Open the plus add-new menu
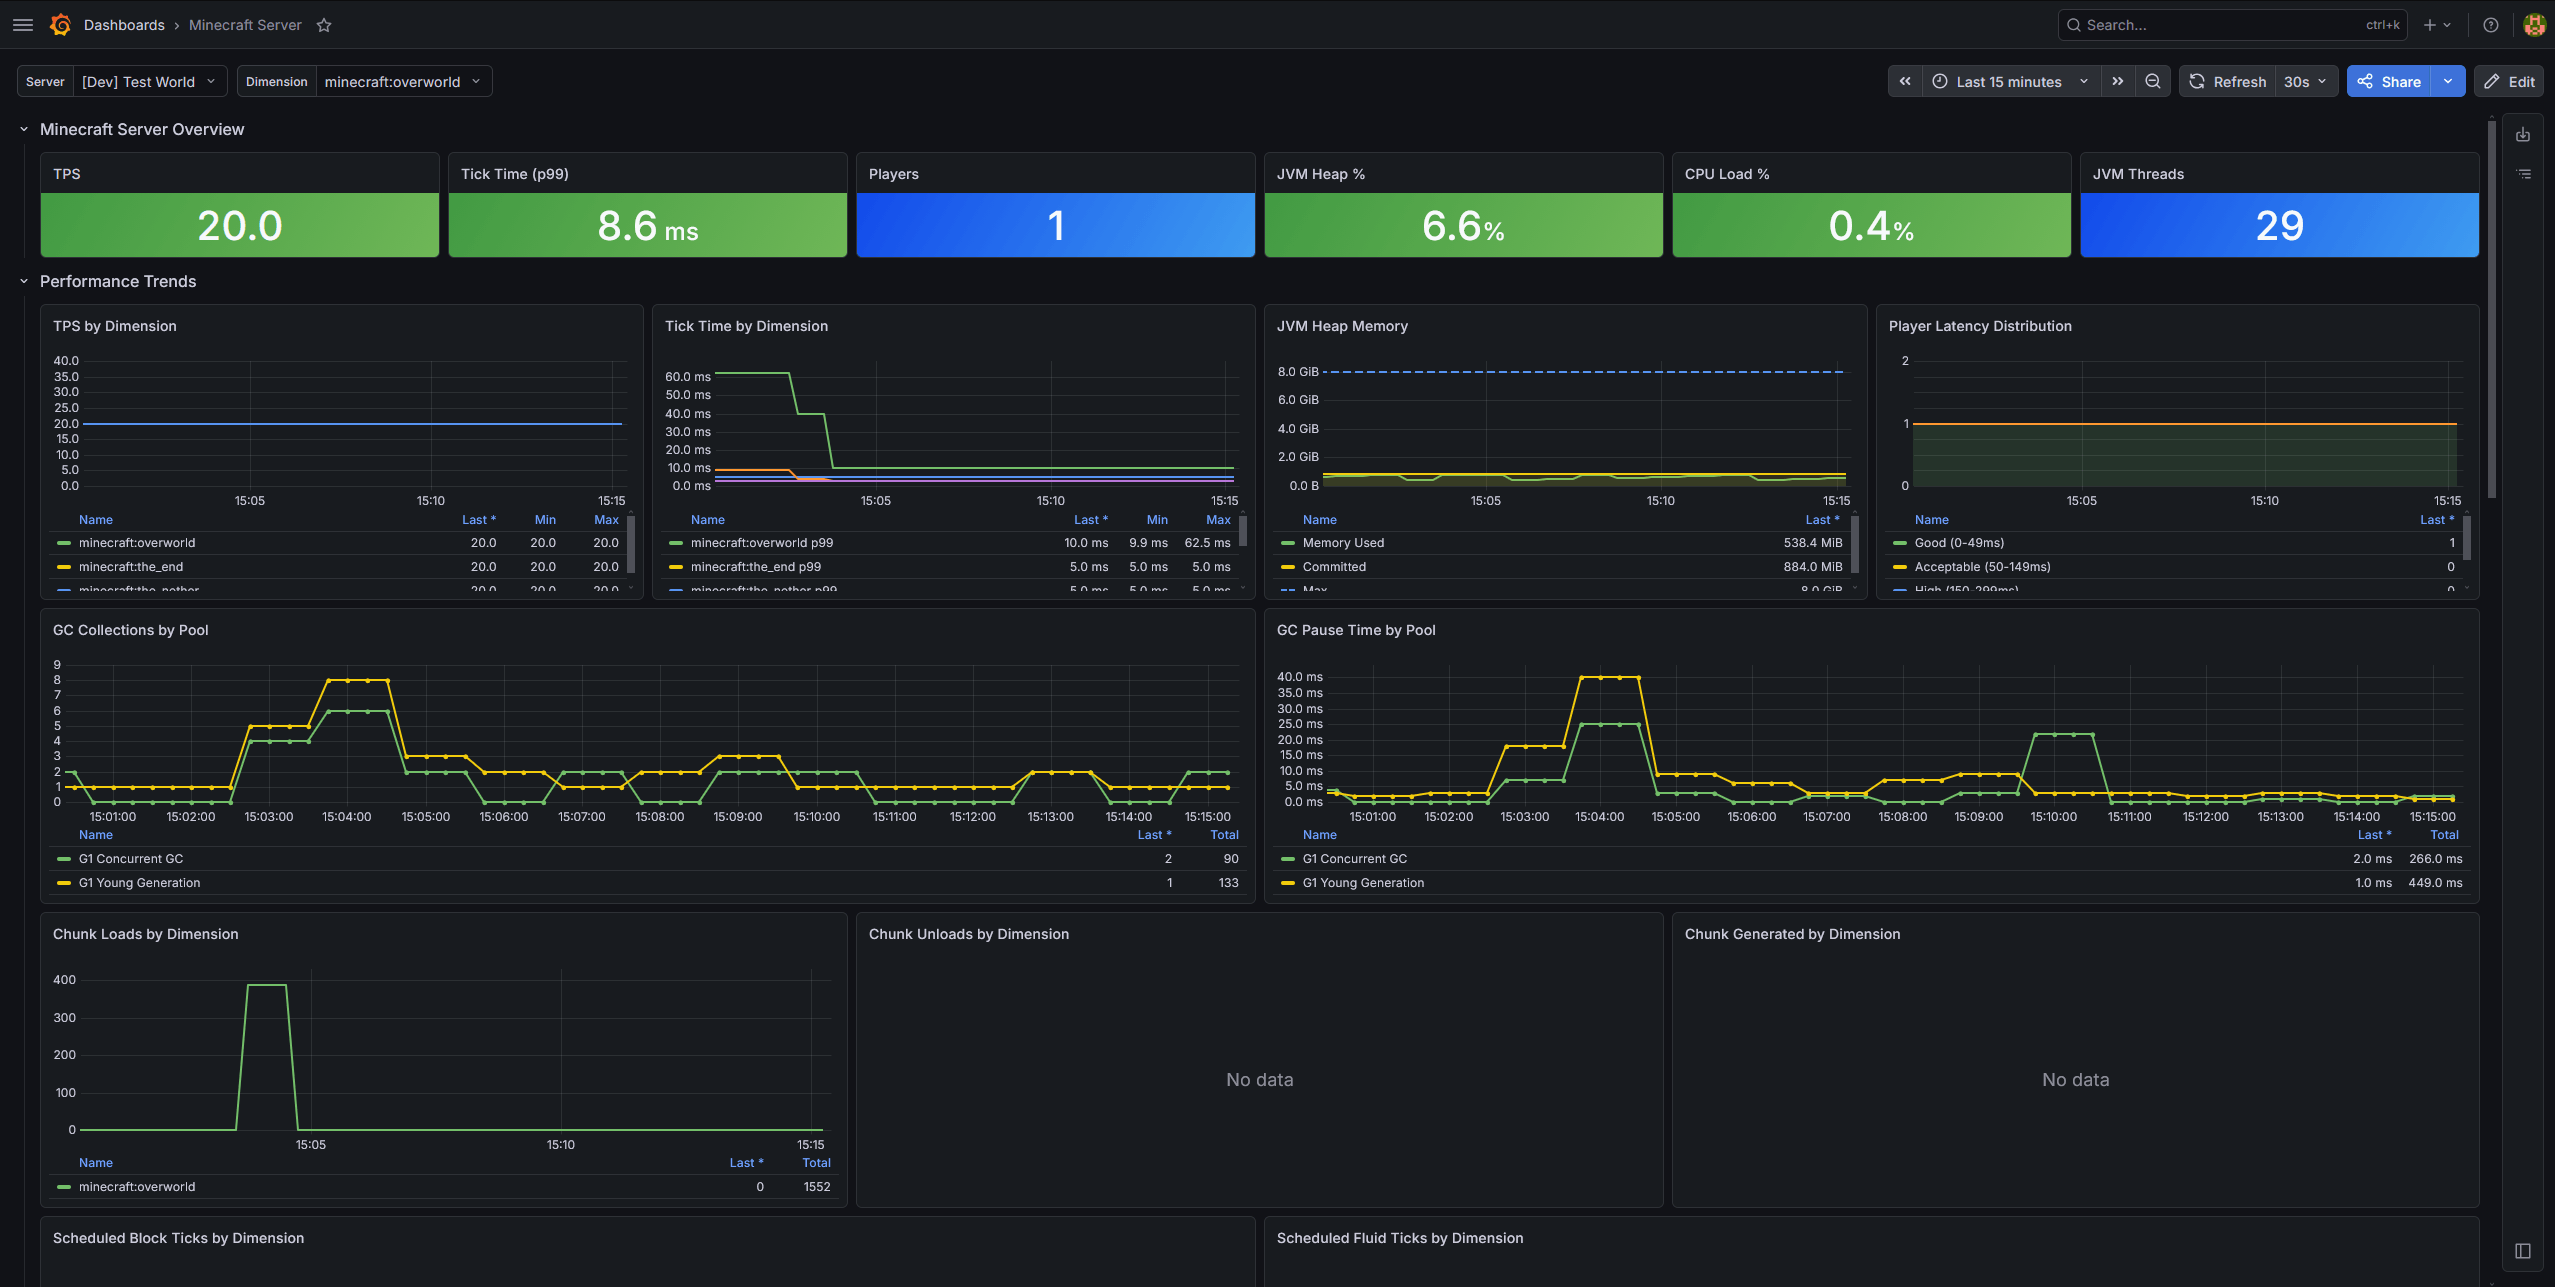The height and width of the screenshot is (1287, 2555). pyautogui.click(x=2437, y=25)
